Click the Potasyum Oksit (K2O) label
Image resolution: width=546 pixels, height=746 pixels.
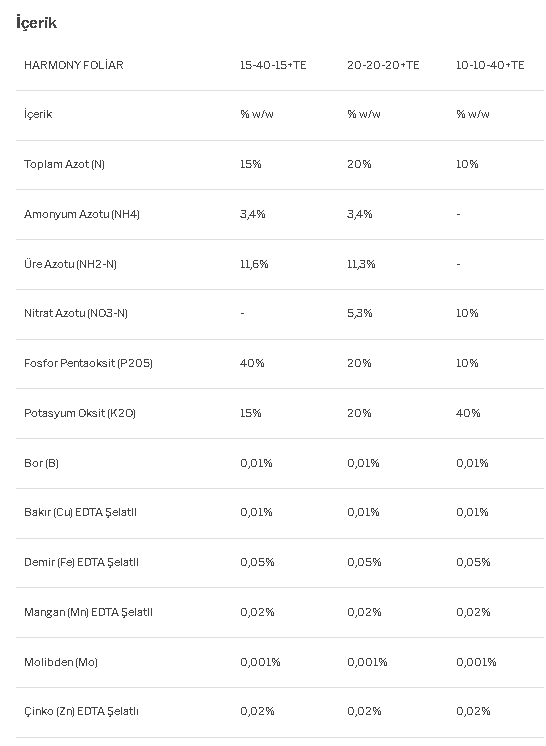[x=80, y=413]
